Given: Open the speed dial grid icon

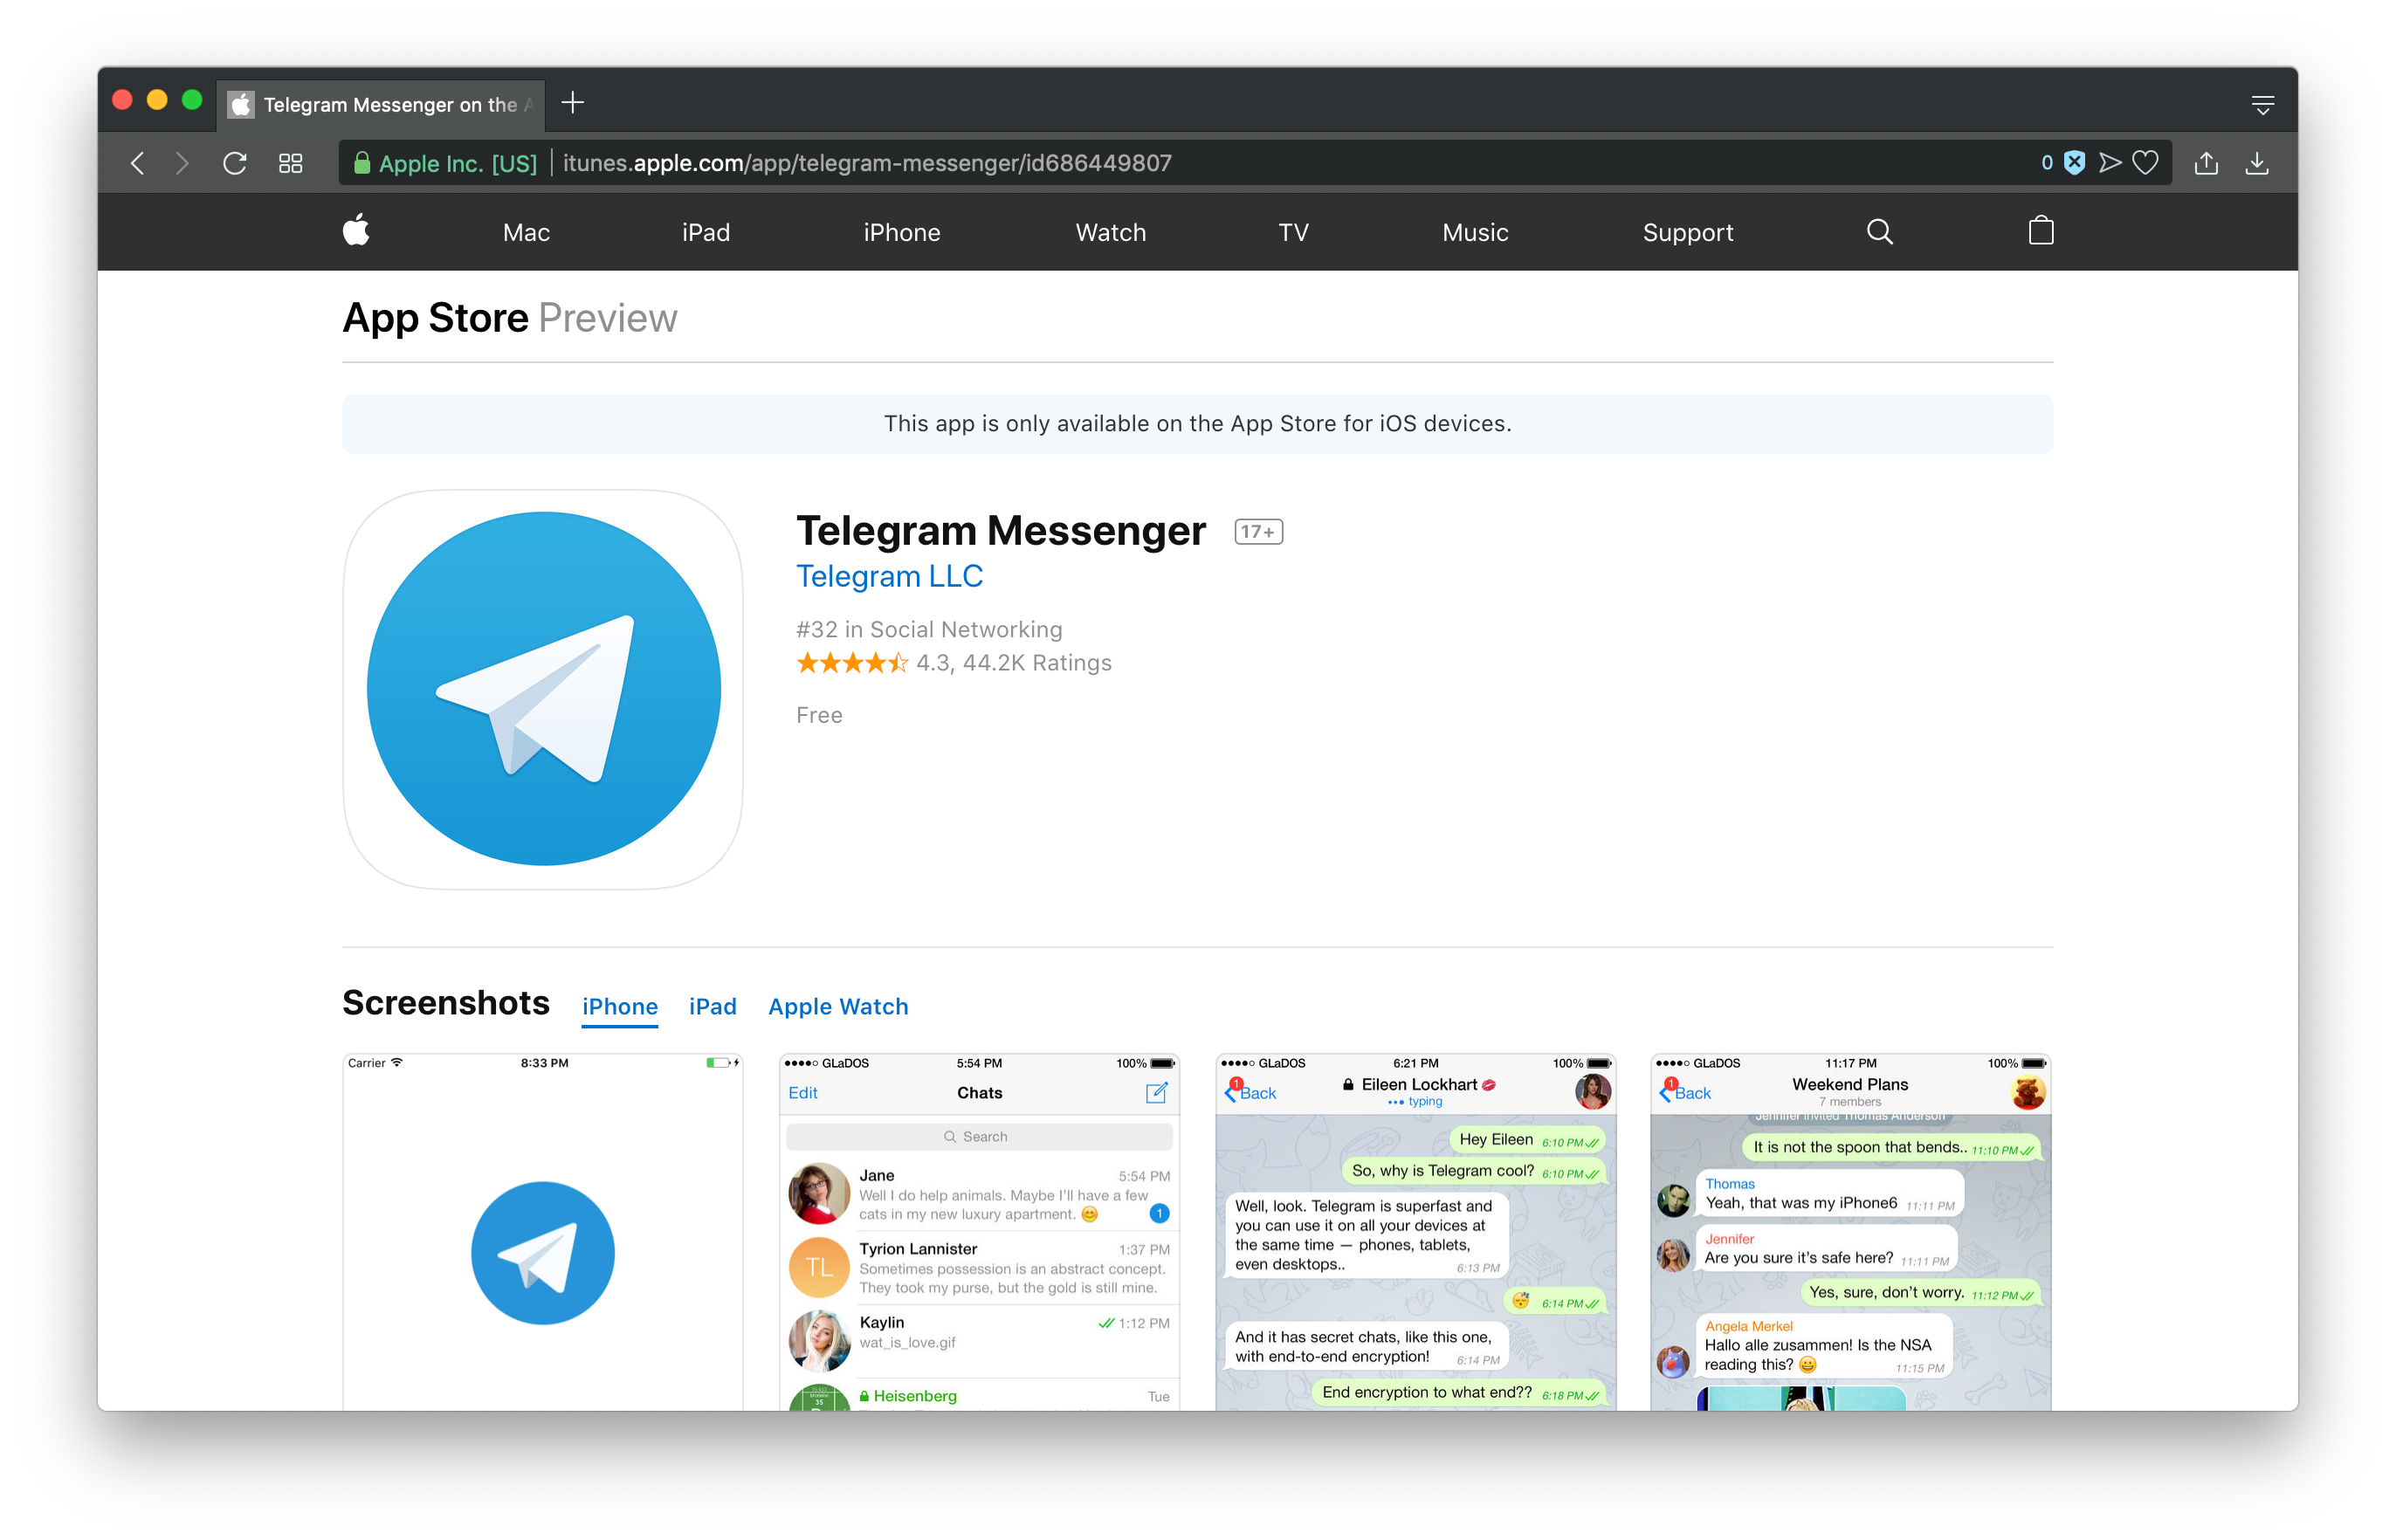Looking at the screenshot, I should [x=290, y=163].
